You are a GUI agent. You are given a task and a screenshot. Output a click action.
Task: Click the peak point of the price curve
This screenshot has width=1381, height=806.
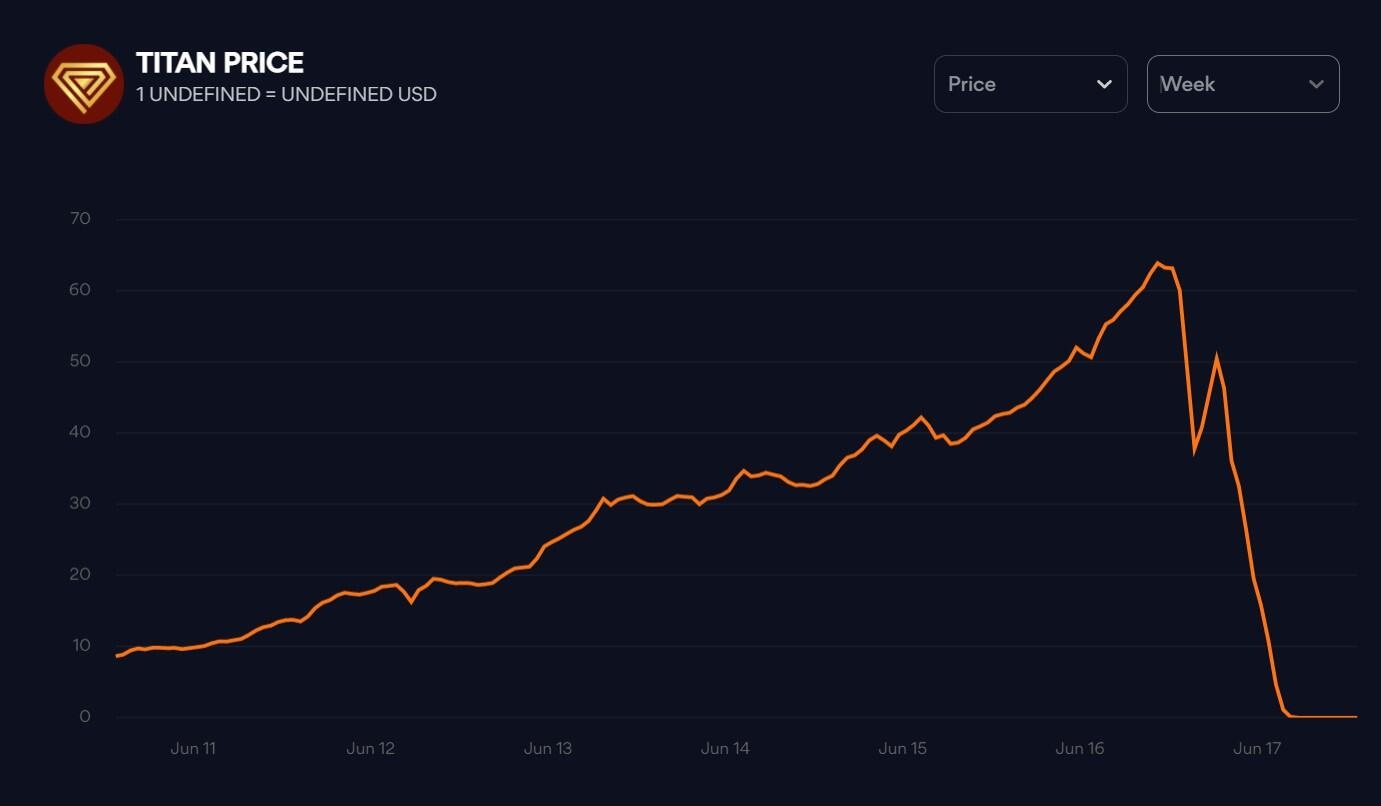click(1160, 263)
